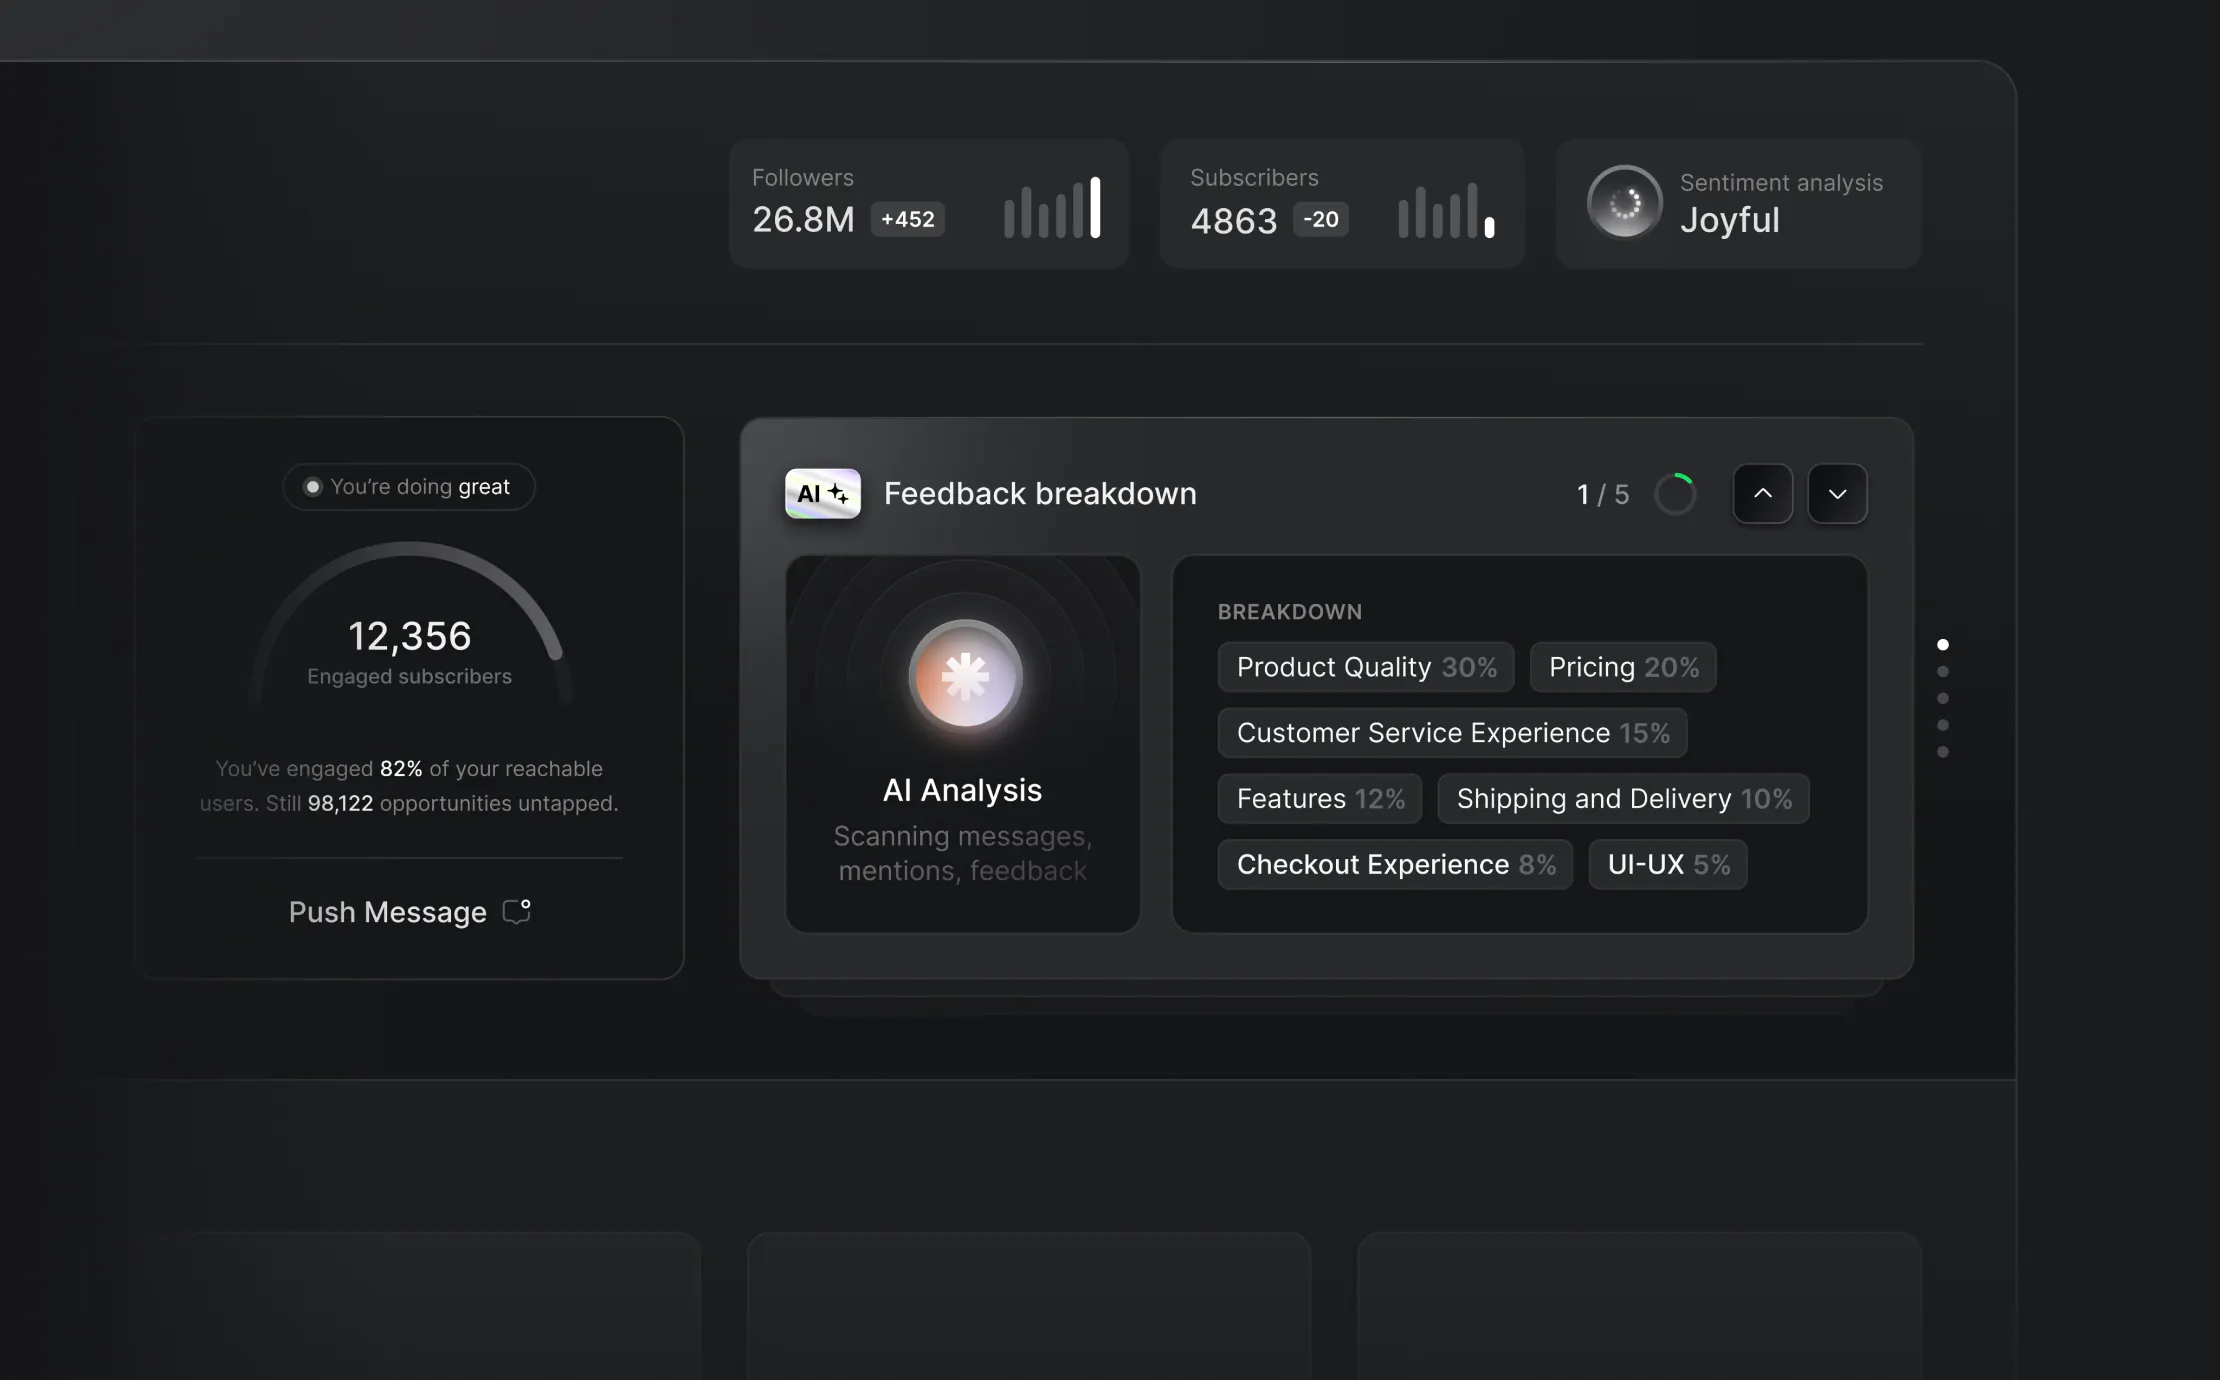Click the Sentiment analysis spinner icon

click(x=1625, y=203)
